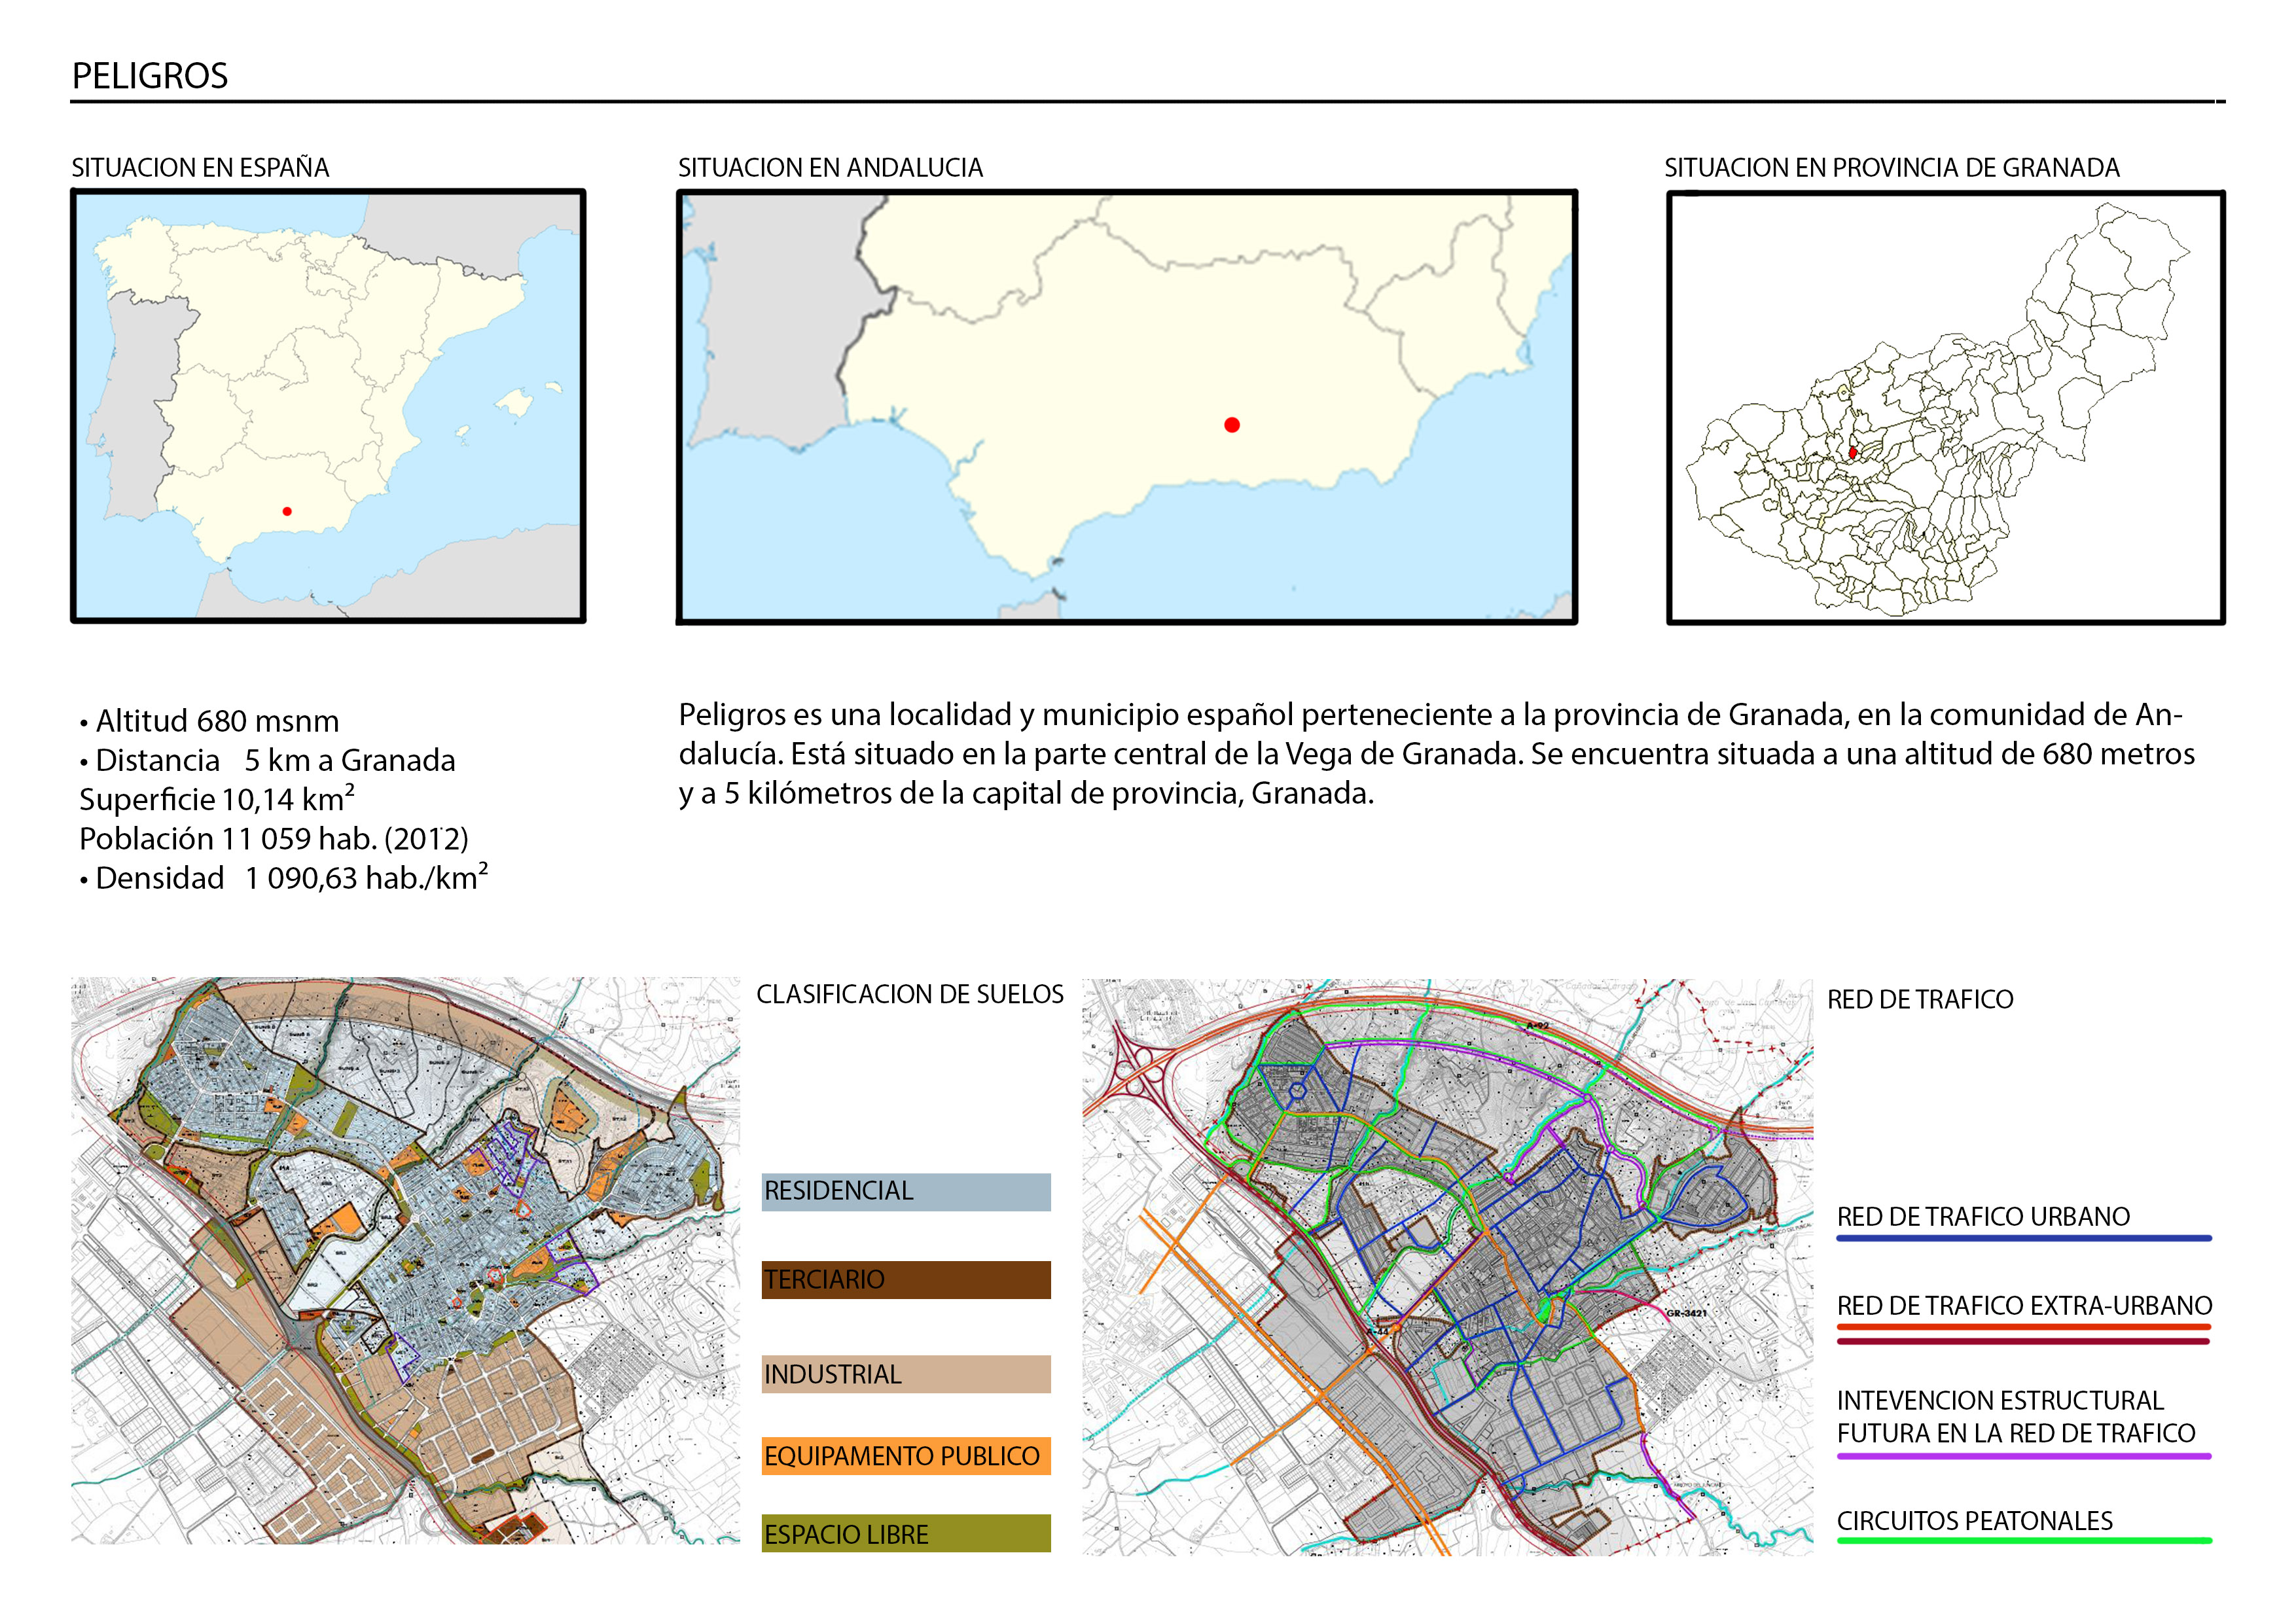2296x1623 pixels.
Task: Click the blue urban traffic legend line
Action: tap(2024, 1238)
